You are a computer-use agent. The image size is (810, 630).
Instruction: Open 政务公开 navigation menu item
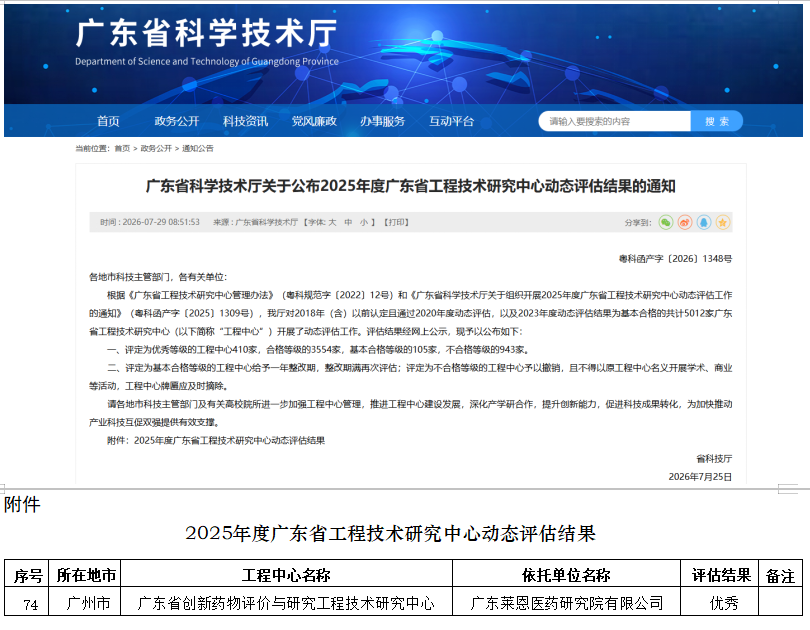coord(177,121)
